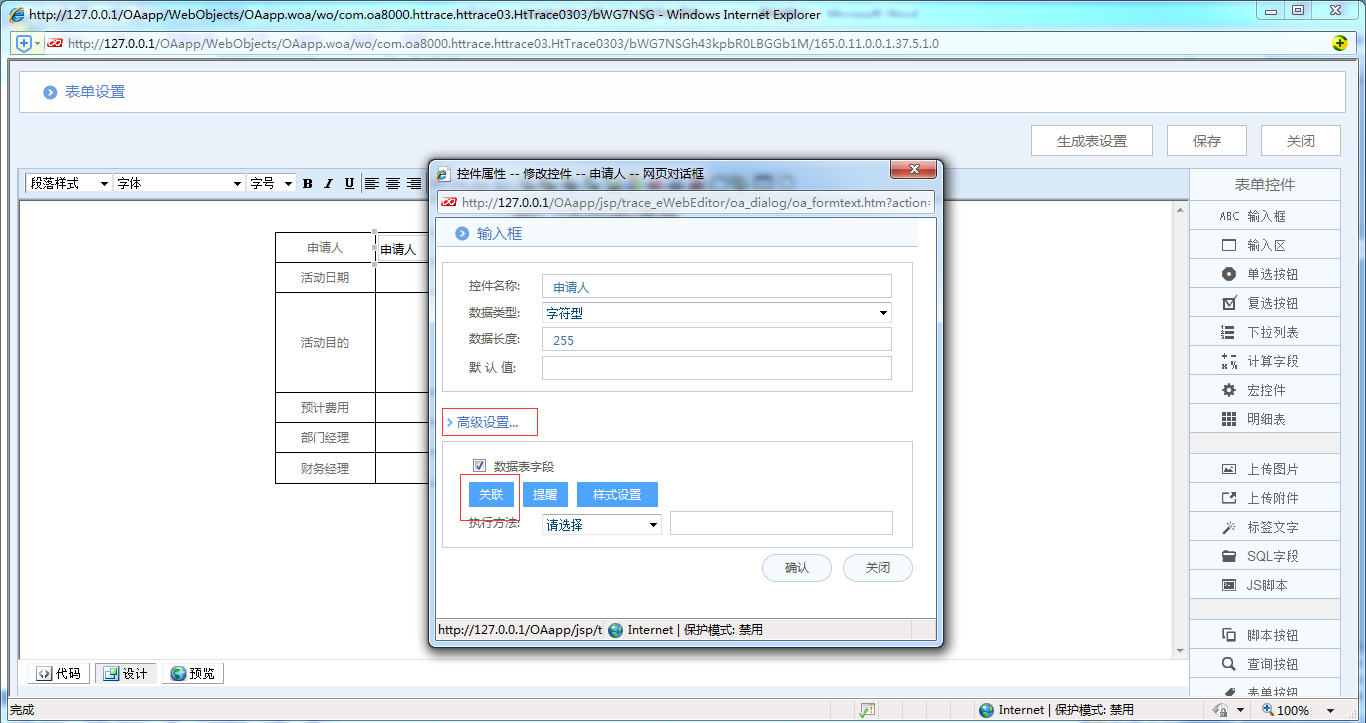The height and width of the screenshot is (723, 1366).
Task: Click the scrollbar down arrow in editor
Action: 1180,651
